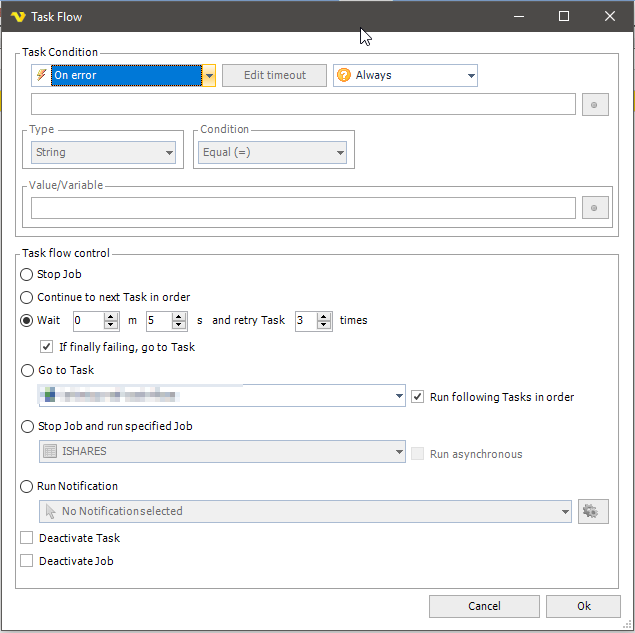Select the Run Notification radio option
Screen dimensions: 635x633
(x=27, y=486)
